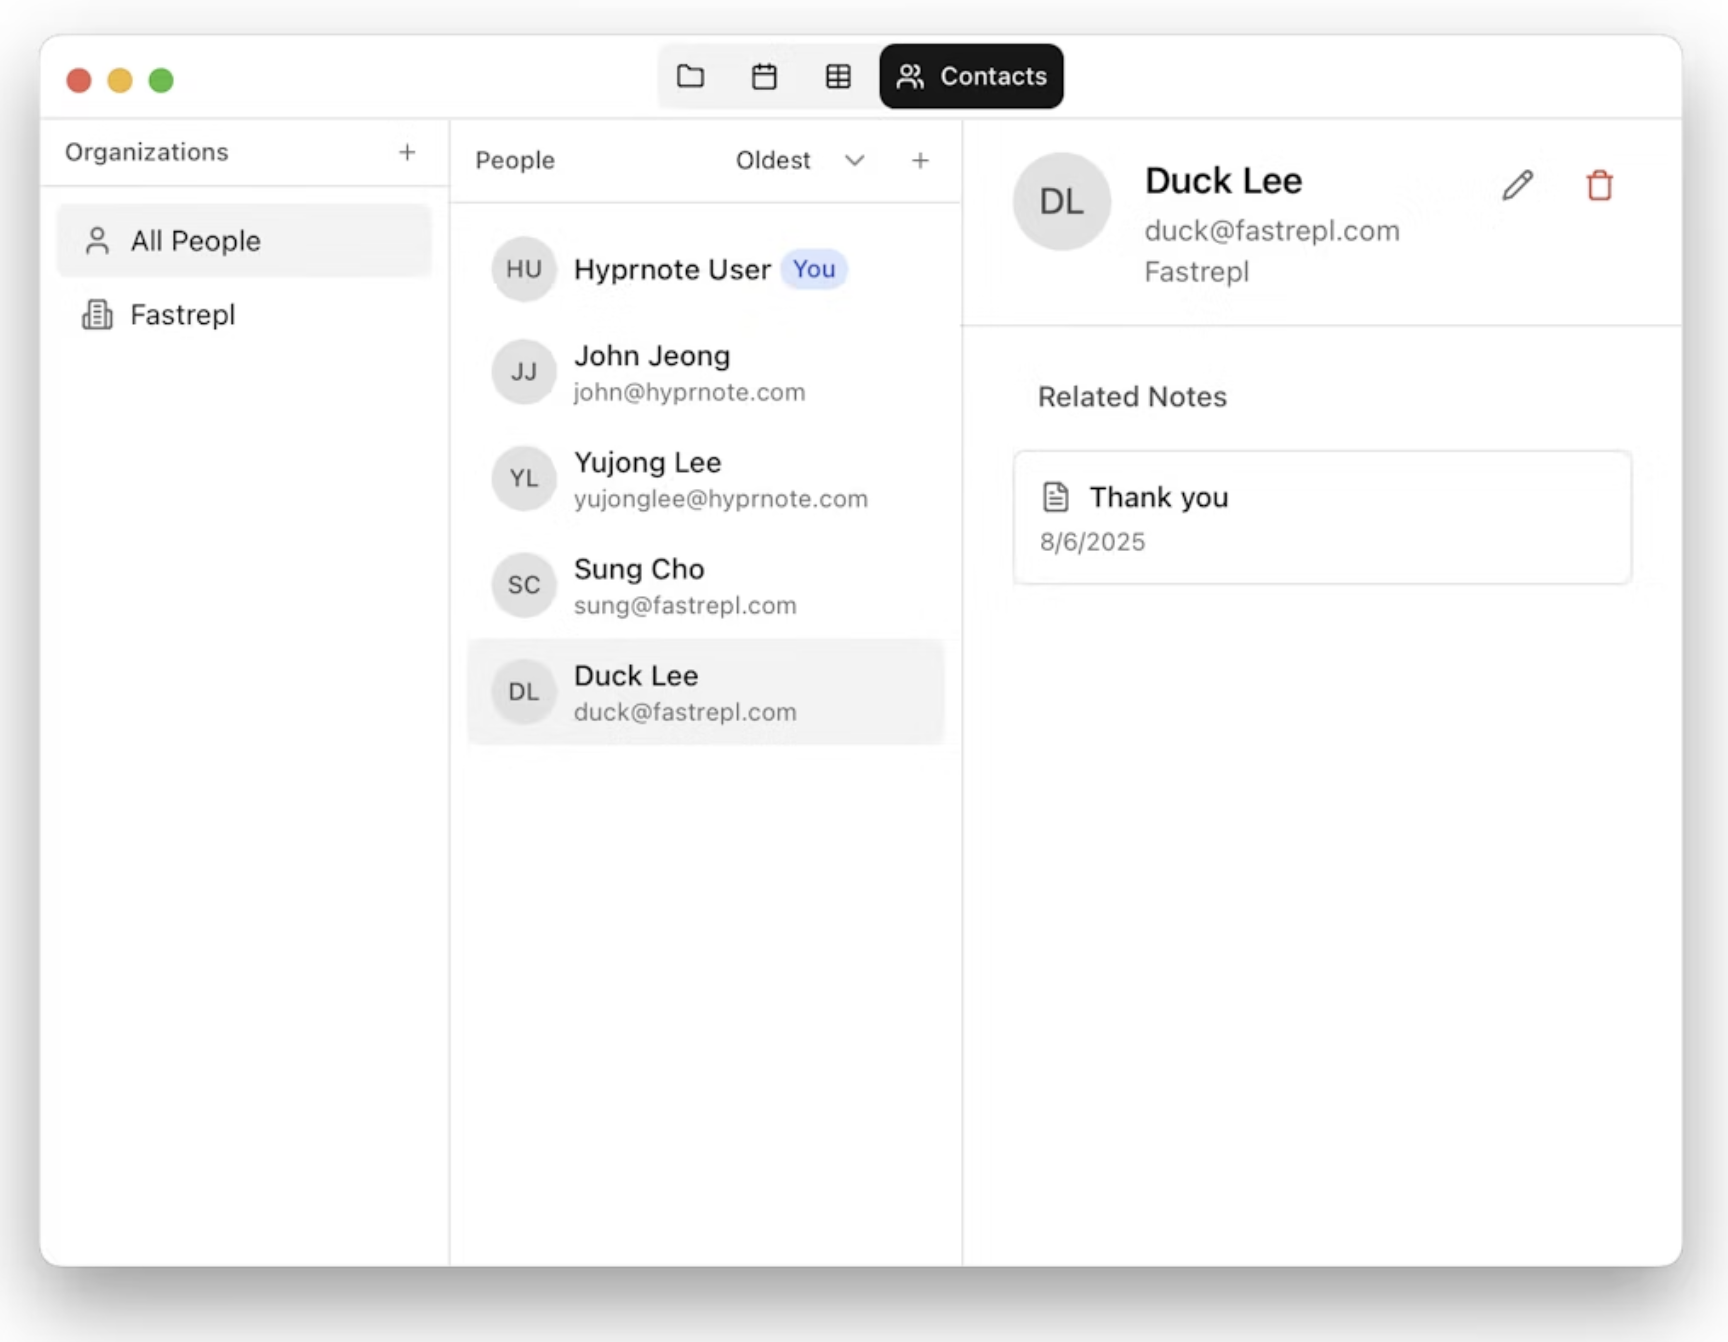
Task: Select the Contacts tab
Action: [971, 77]
